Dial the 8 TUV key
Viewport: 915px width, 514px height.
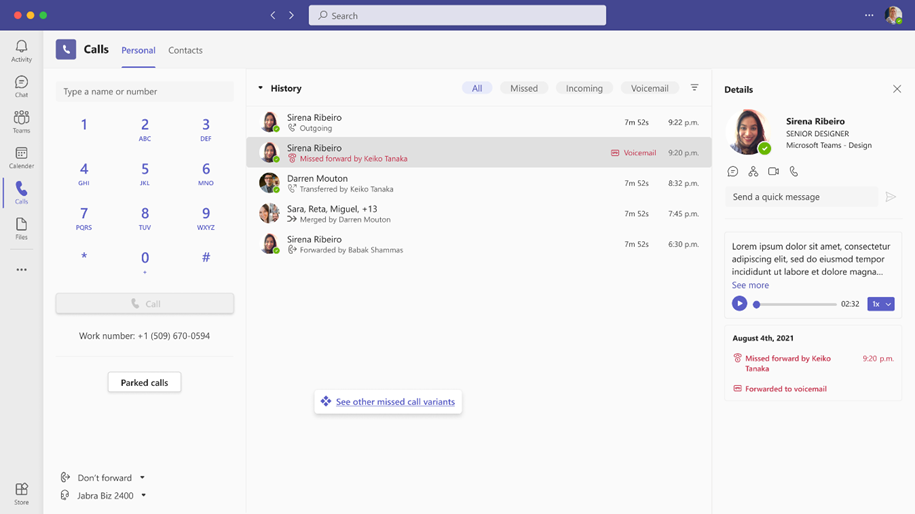pyautogui.click(x=145, y=217)
